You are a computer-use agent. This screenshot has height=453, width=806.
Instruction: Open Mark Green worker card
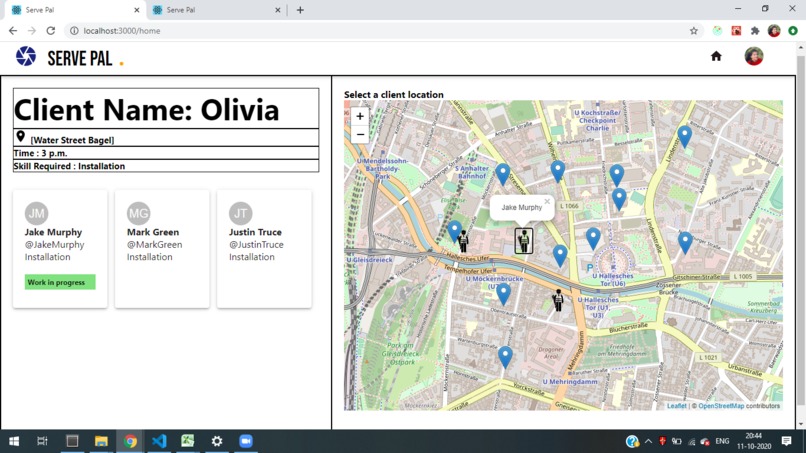(x=162, y=249)
